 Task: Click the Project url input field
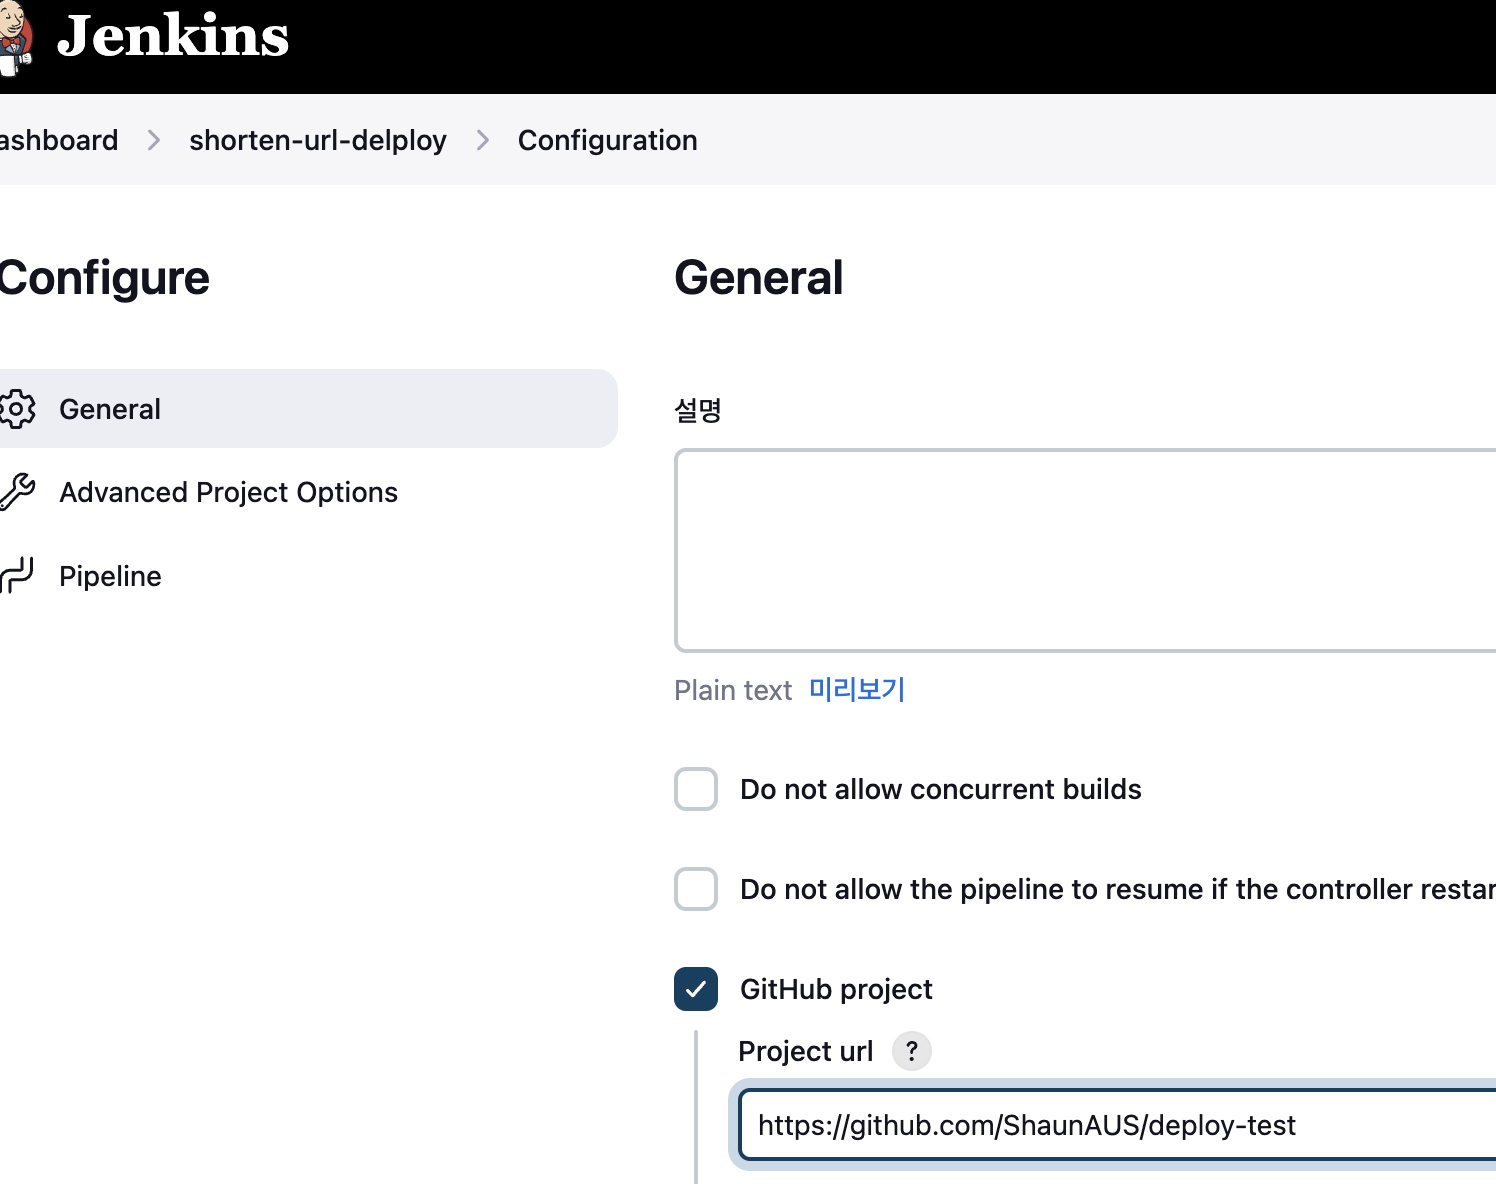[1117, 1125]
